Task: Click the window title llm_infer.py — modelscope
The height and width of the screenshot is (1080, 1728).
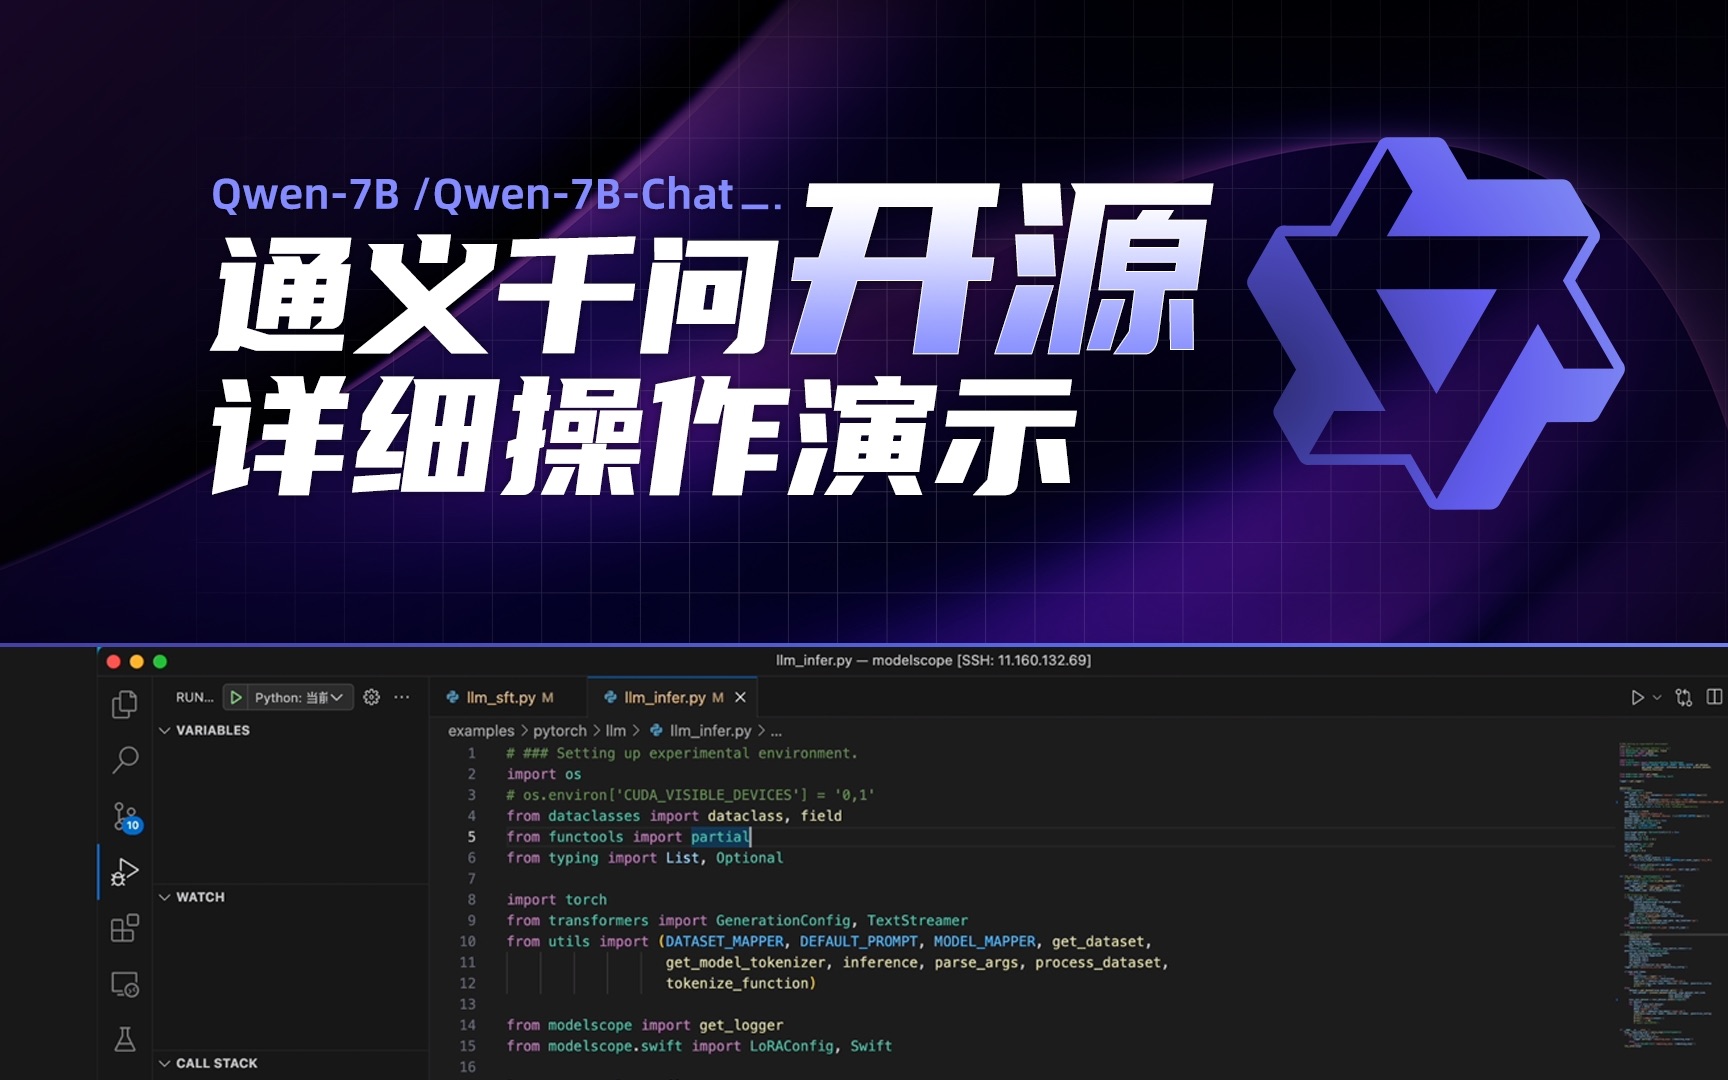Action: [934, 660]
